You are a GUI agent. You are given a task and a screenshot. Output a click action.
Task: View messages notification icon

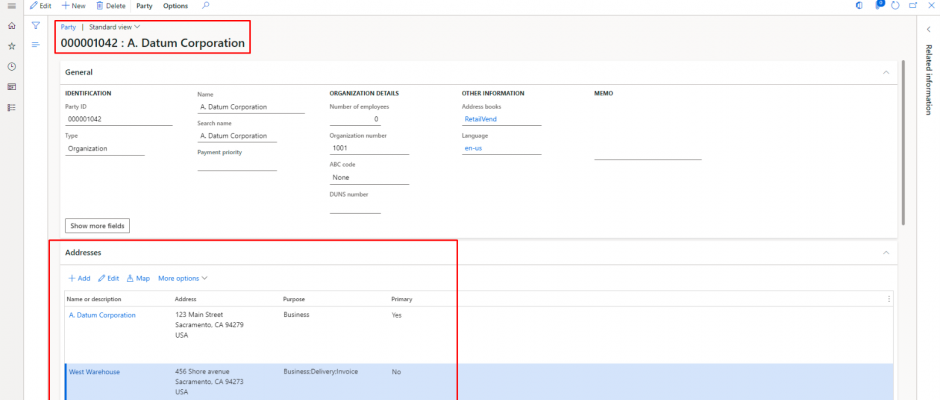879,5
